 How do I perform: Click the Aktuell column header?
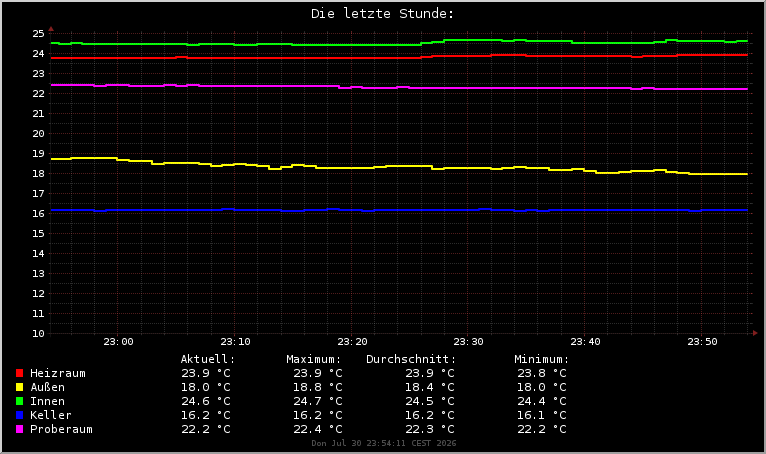[208, 359]
